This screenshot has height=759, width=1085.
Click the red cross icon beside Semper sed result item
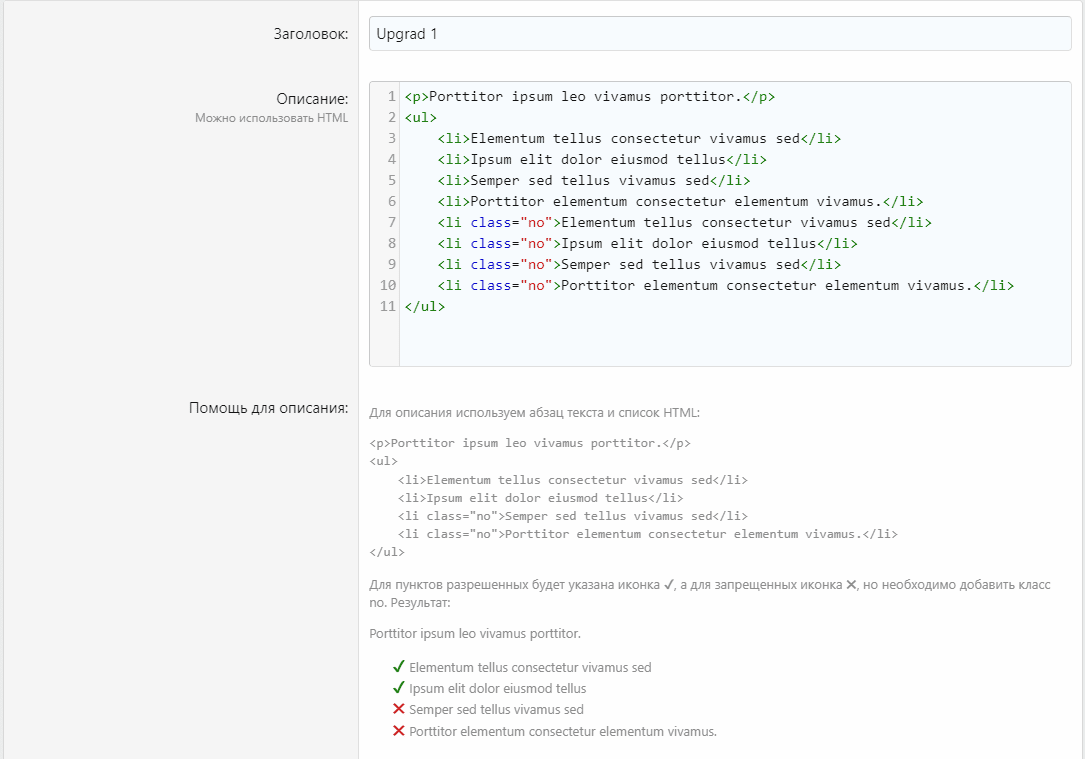(x=398, y=710)
